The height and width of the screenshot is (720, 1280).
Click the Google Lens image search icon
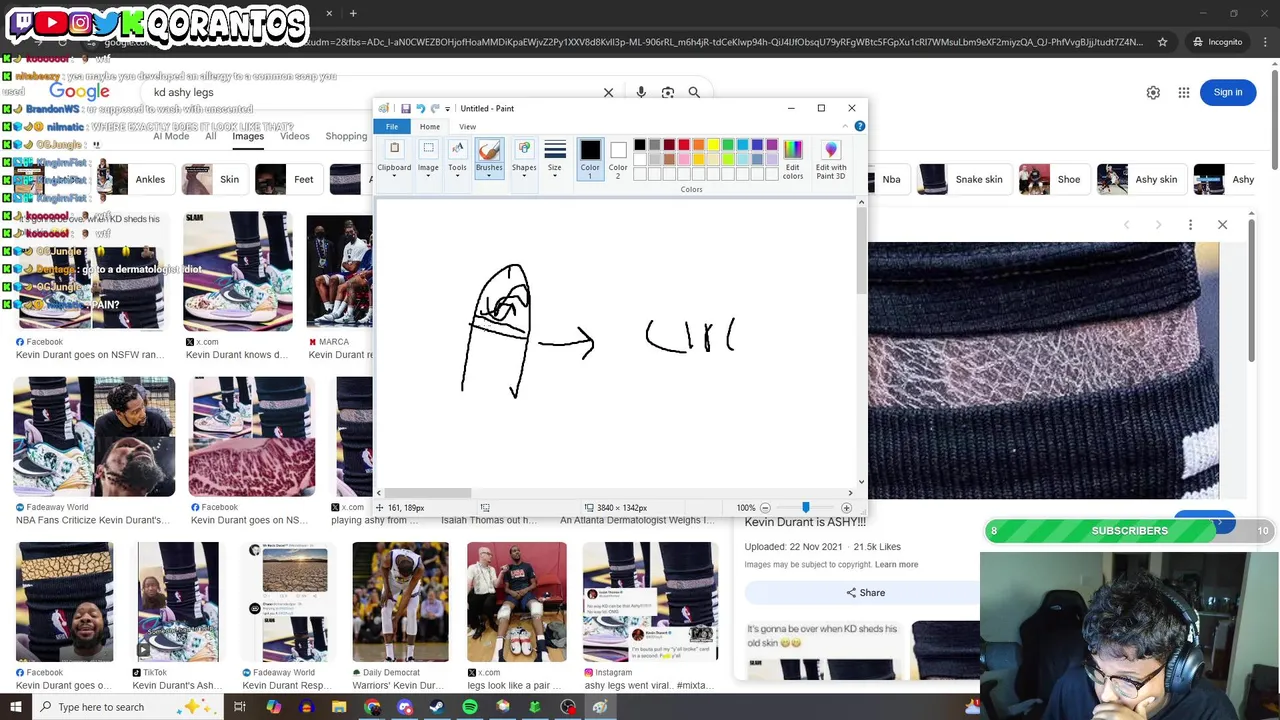coord(668,92)
